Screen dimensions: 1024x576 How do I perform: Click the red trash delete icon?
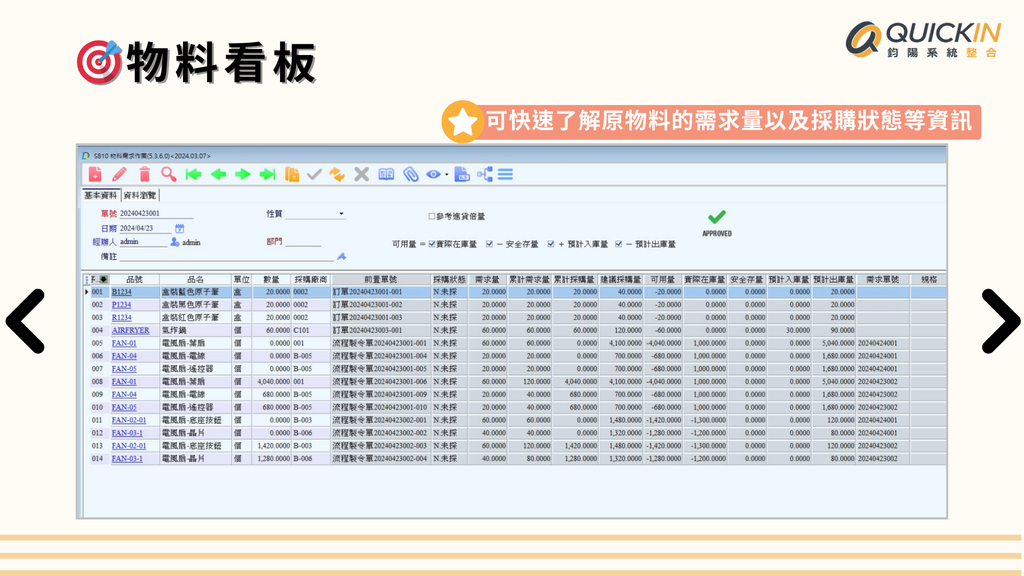144,174
